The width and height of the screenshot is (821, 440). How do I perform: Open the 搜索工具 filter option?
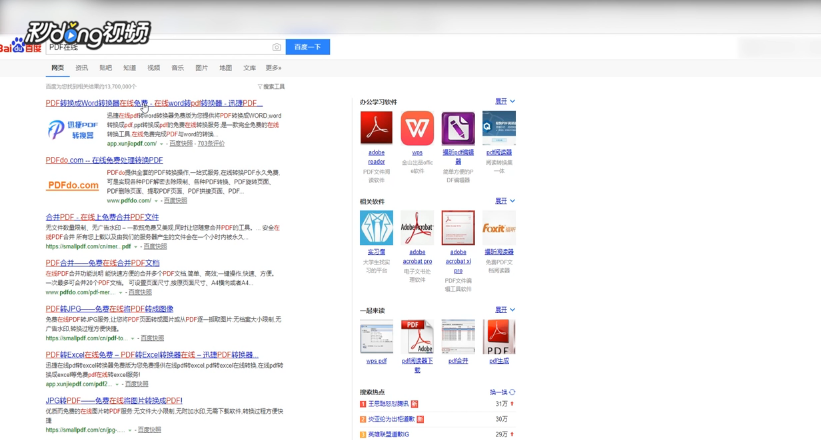click(x=271, y=86)
